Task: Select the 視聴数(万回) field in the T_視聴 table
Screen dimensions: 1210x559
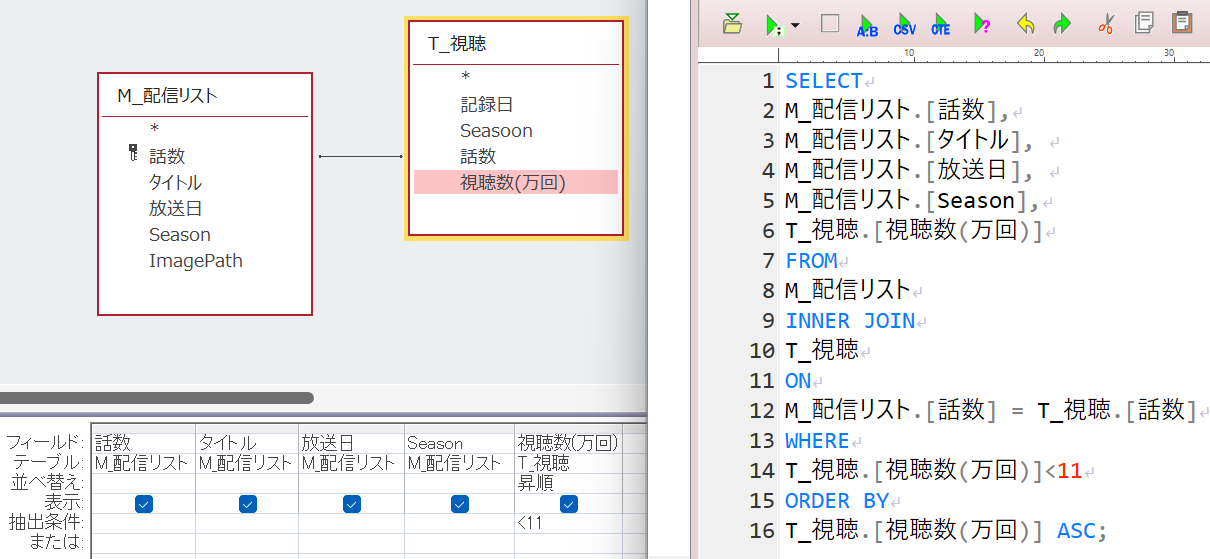Action: click(516, 182)
